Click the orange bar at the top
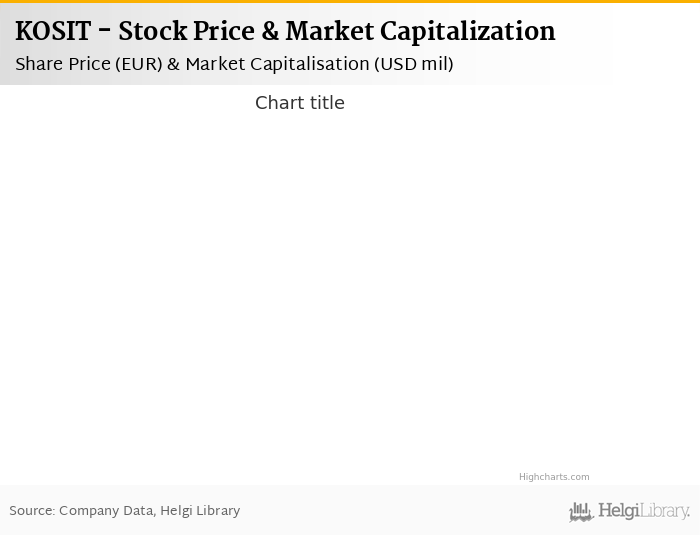700x535 pixels. pos(350,1)
